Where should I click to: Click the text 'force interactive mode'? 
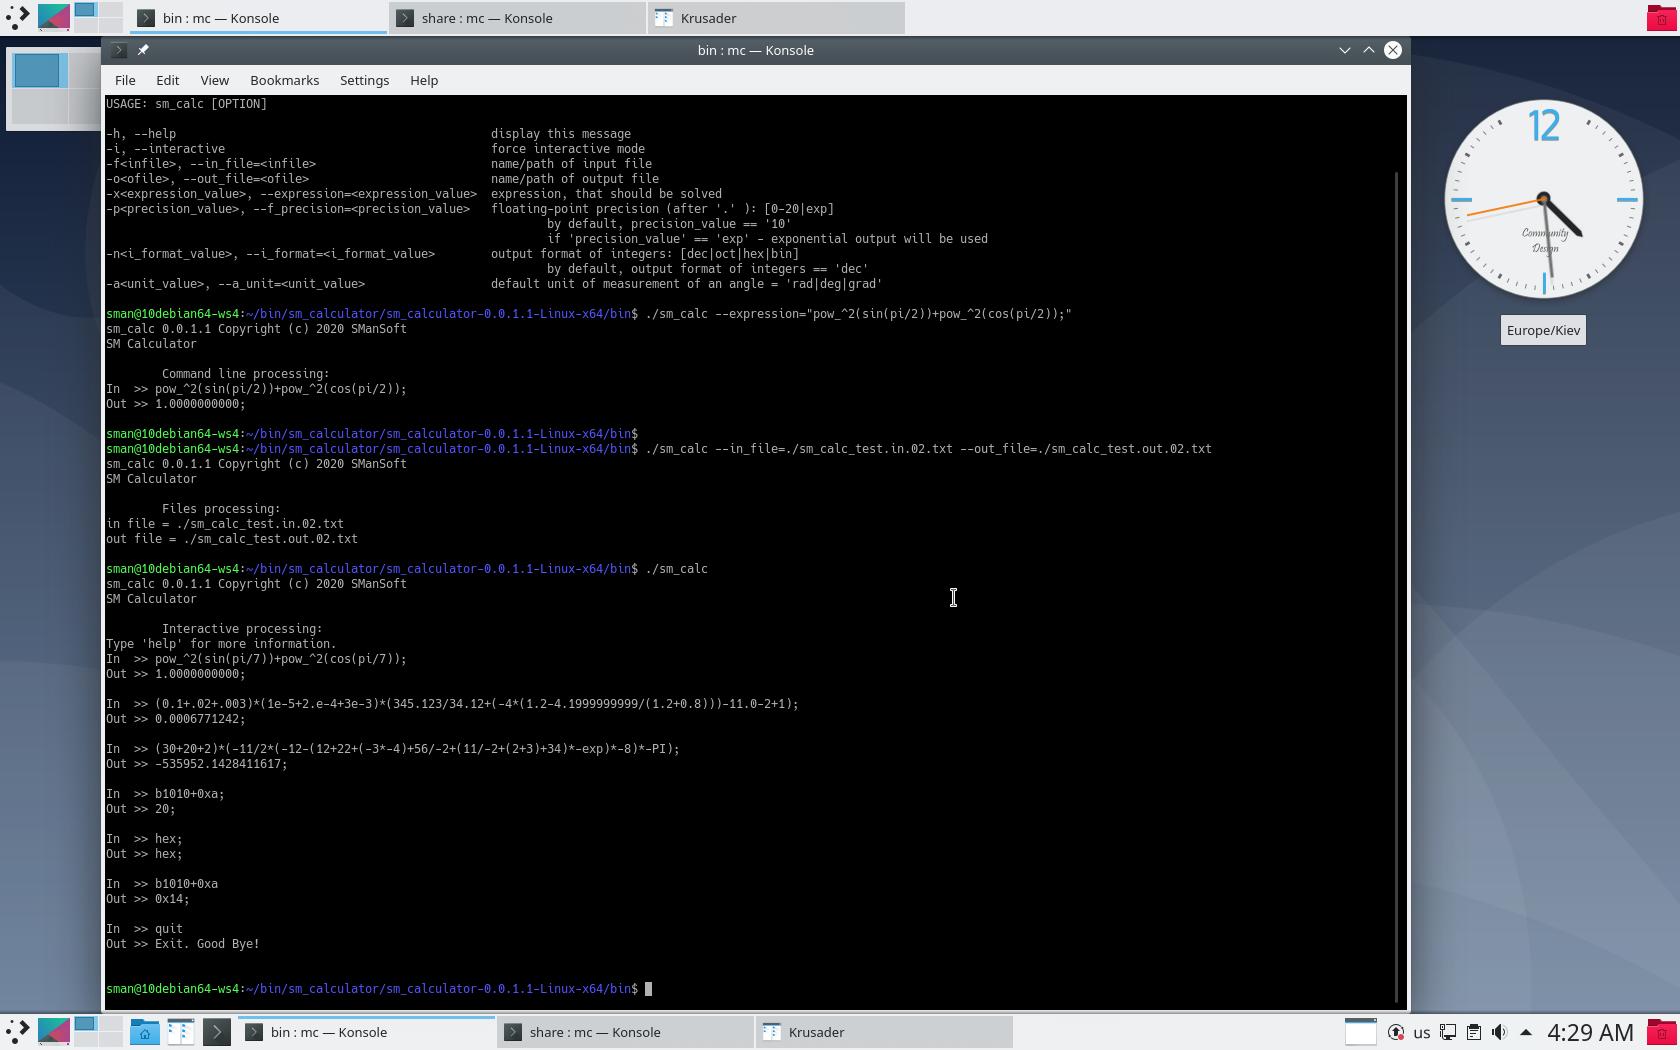pos(568,149)
